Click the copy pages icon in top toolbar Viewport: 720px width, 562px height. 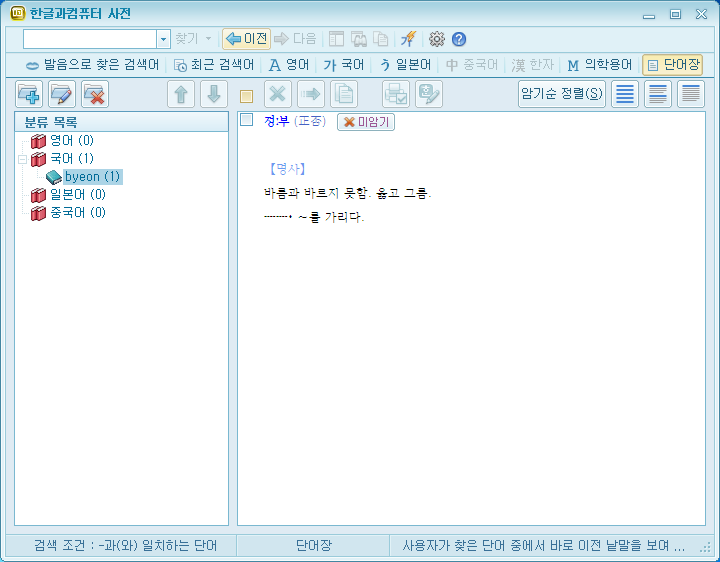(381, 39)
